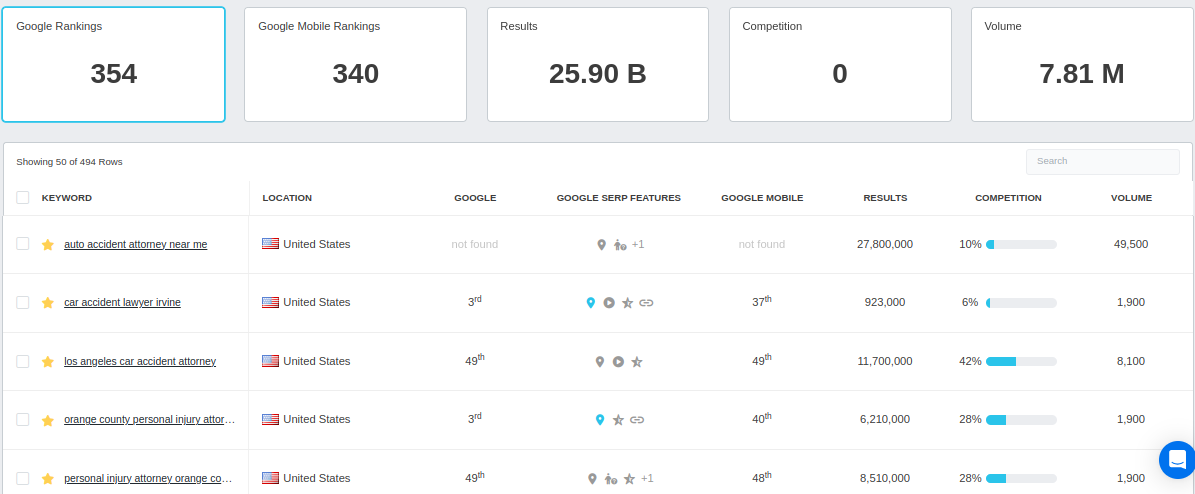1195x494 pixels.
Task: Select the Google Rankings card
Action: pyautogui.click(x=113, y=64)
